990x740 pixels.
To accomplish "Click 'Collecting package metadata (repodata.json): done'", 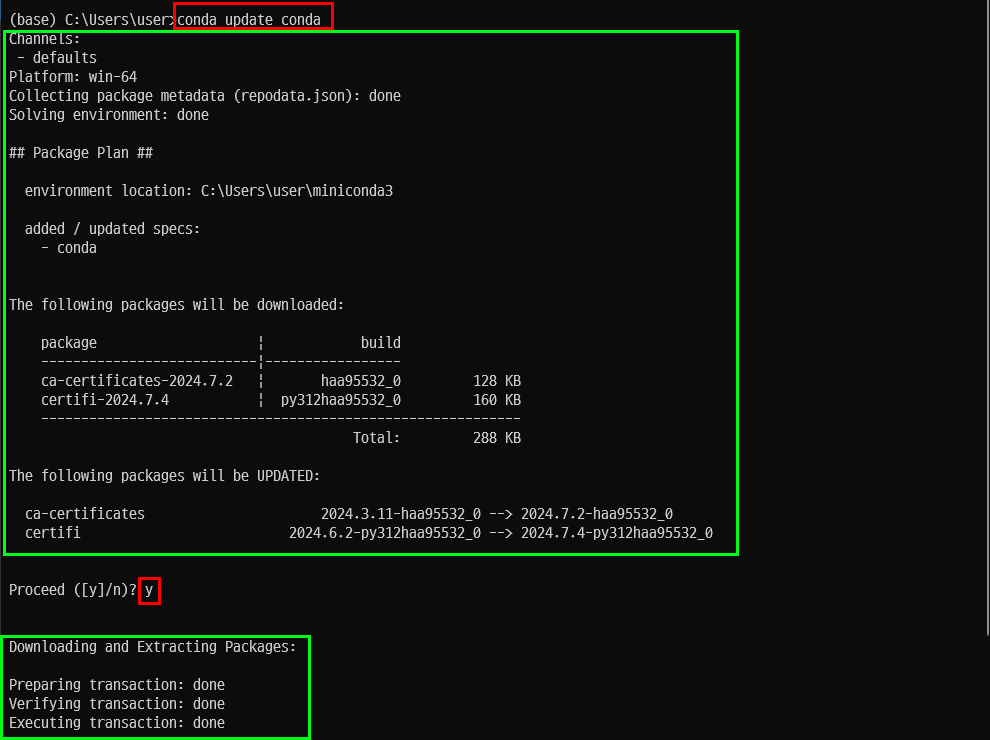I will 205,96.
